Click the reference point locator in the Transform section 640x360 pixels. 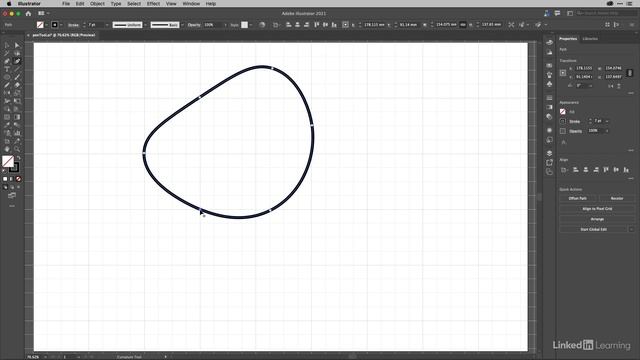563,73
